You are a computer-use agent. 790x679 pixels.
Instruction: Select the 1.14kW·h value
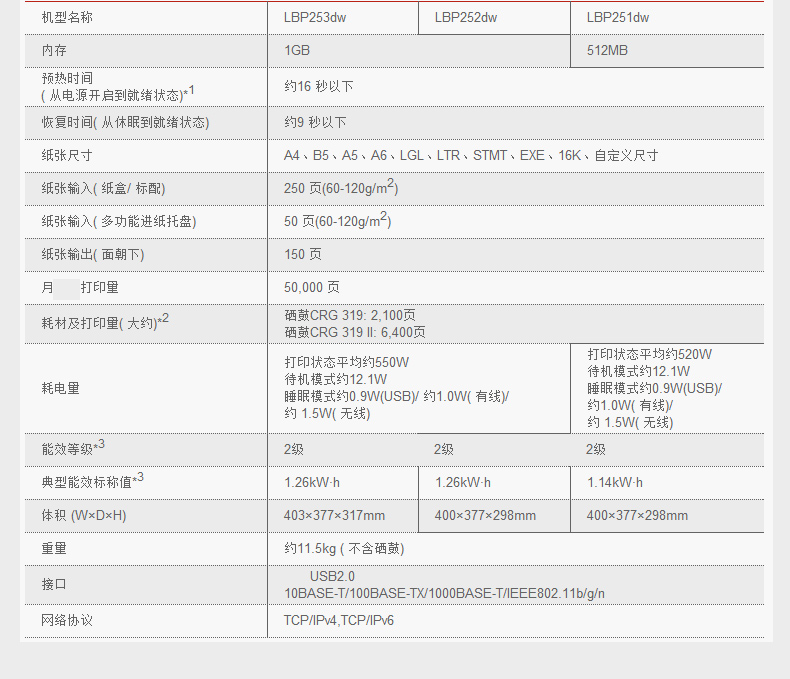pos(615,483)
